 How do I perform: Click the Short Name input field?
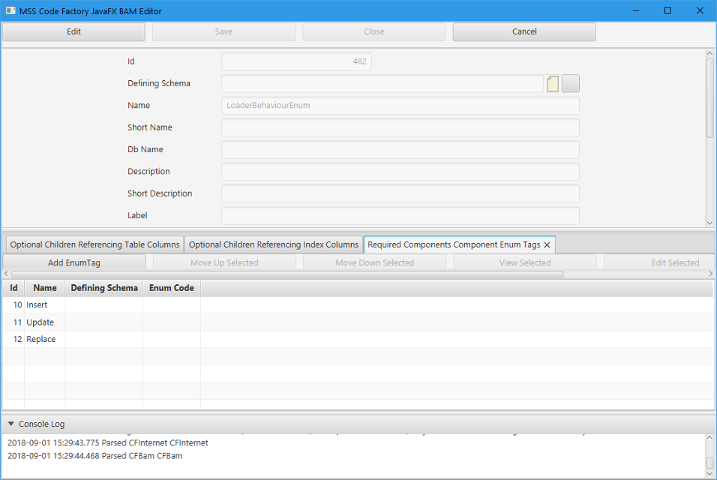[400, 128]
